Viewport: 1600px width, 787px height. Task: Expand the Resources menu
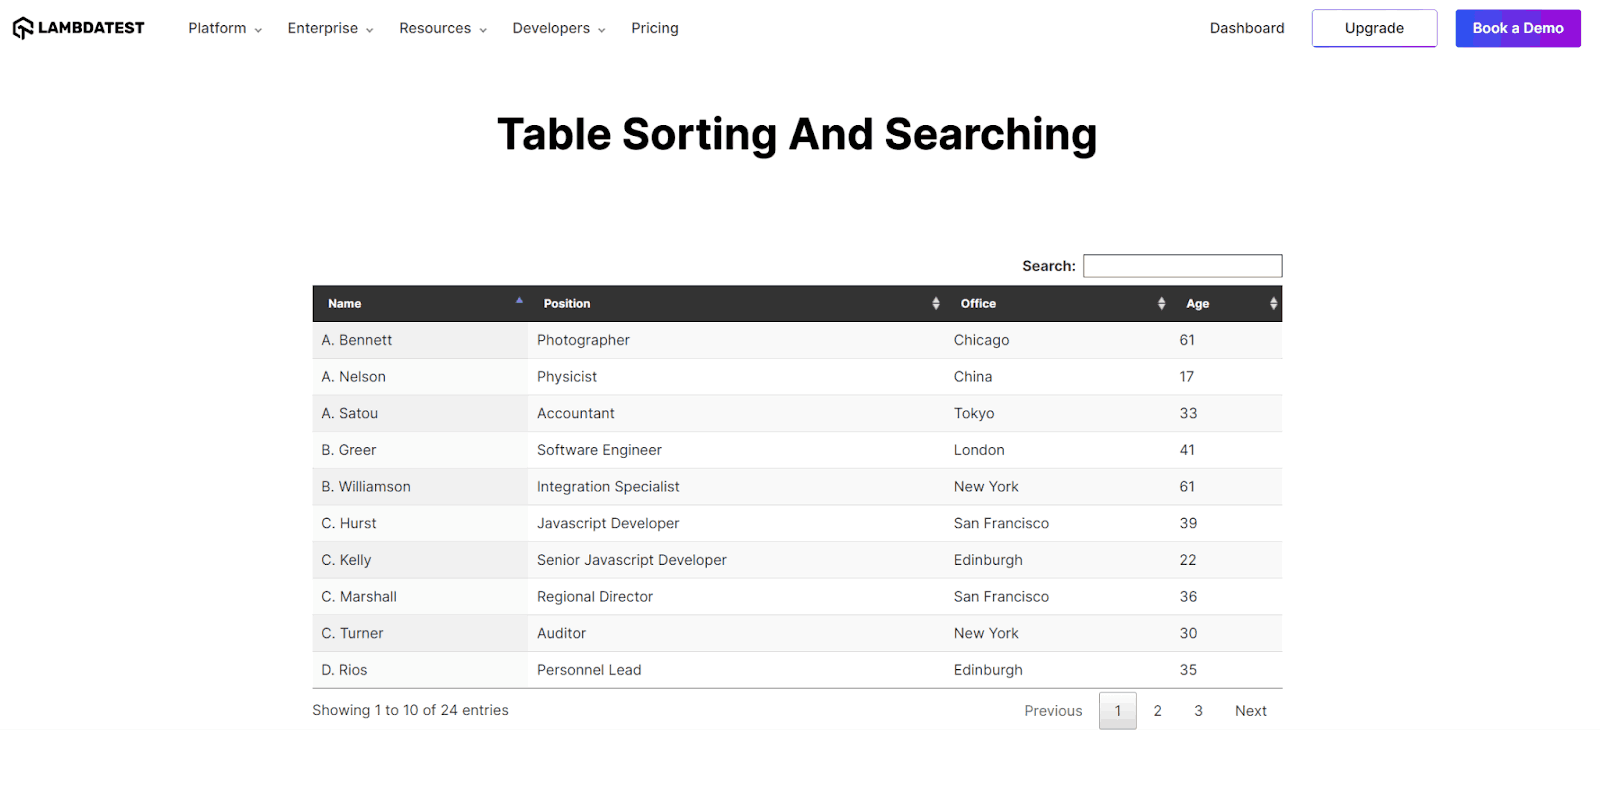click(x=443, y=28)
